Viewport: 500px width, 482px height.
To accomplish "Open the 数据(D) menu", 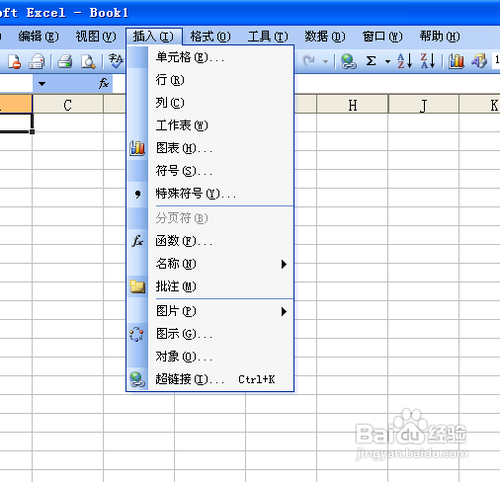I will 325,36.
